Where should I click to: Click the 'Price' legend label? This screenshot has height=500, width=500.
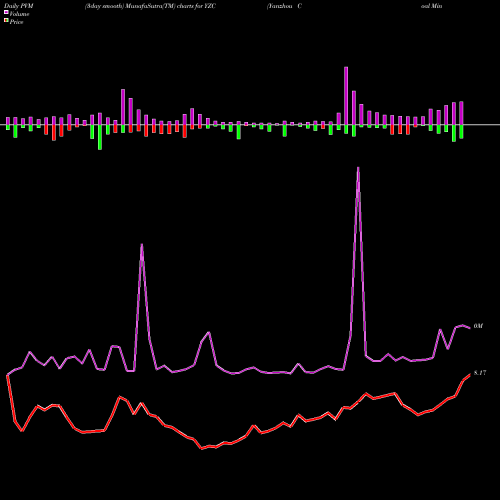click(x=16, y=22)
